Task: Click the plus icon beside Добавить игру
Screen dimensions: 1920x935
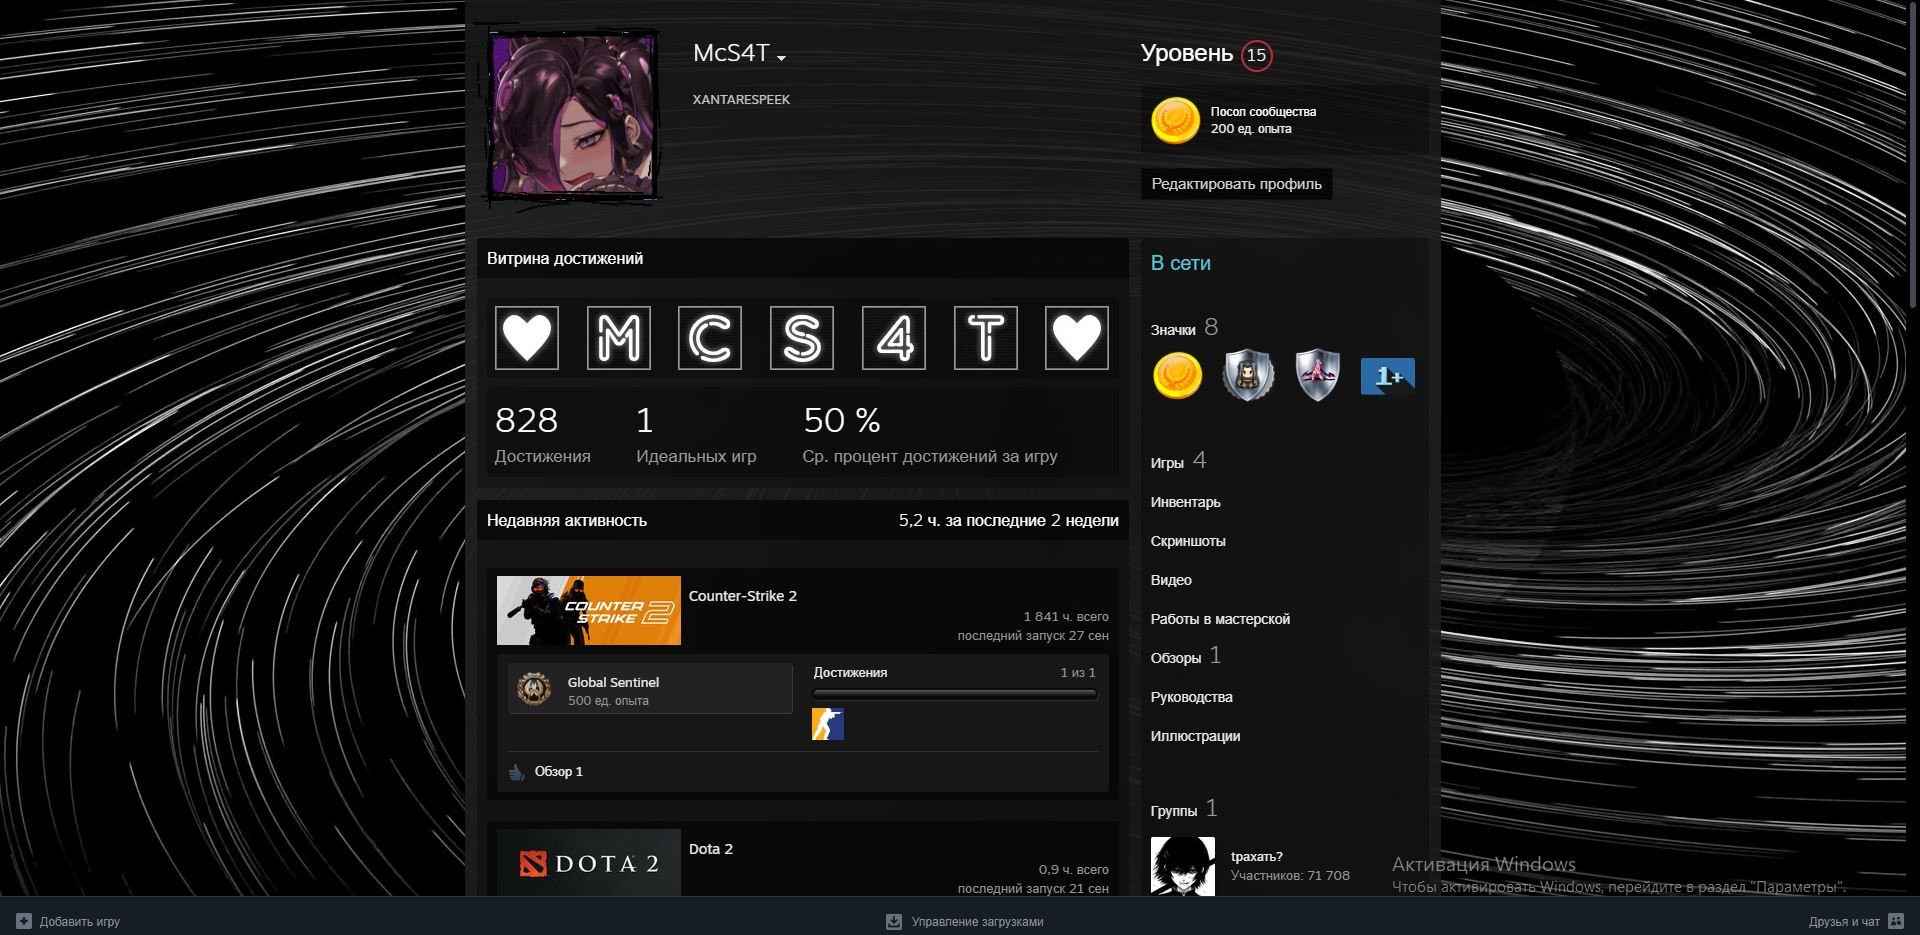Action: pos(25,921)
